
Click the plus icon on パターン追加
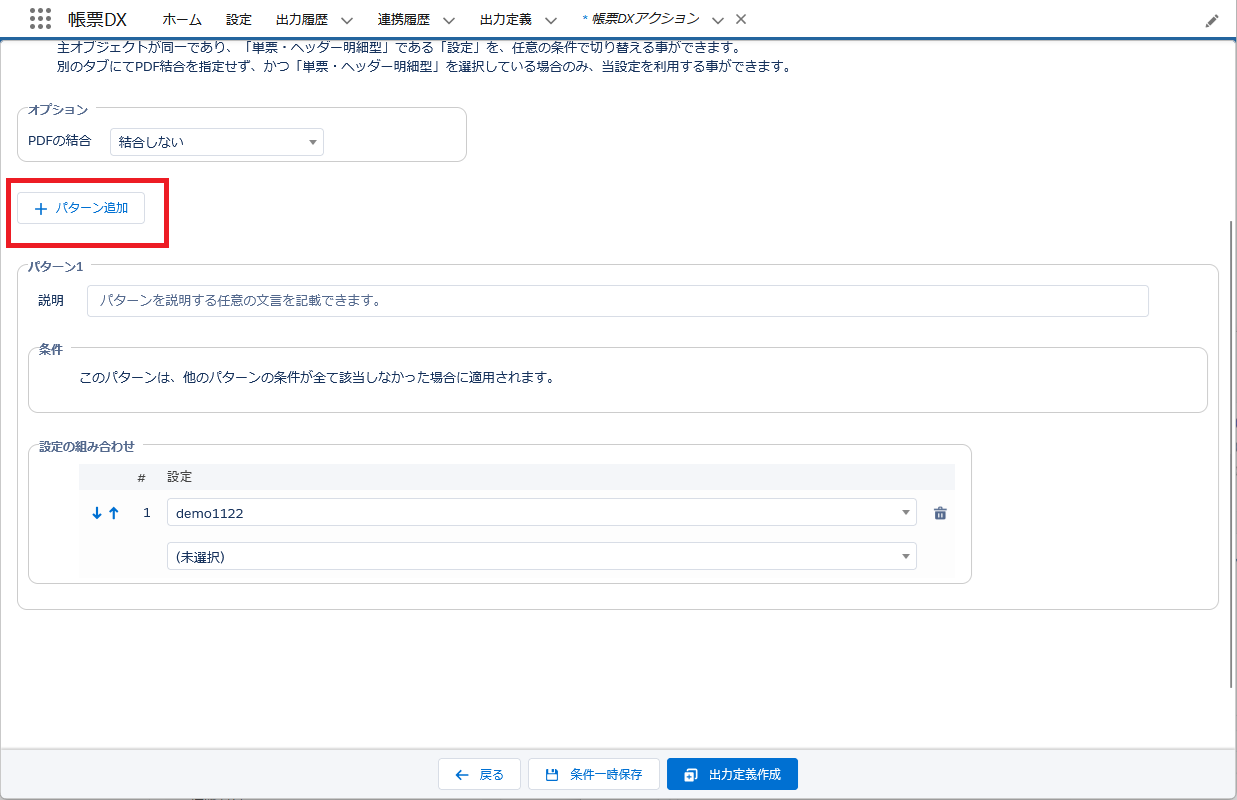[x=40, y=208]
